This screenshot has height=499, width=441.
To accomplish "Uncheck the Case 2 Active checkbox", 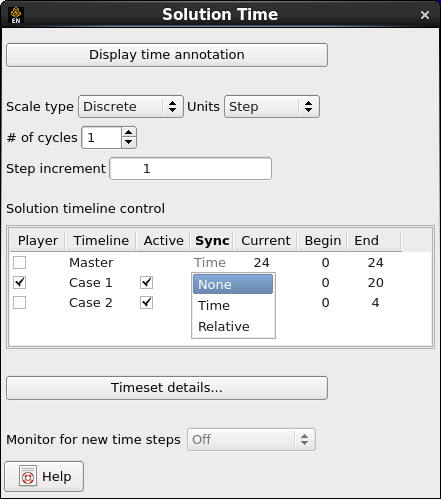I will coord(146,303).
